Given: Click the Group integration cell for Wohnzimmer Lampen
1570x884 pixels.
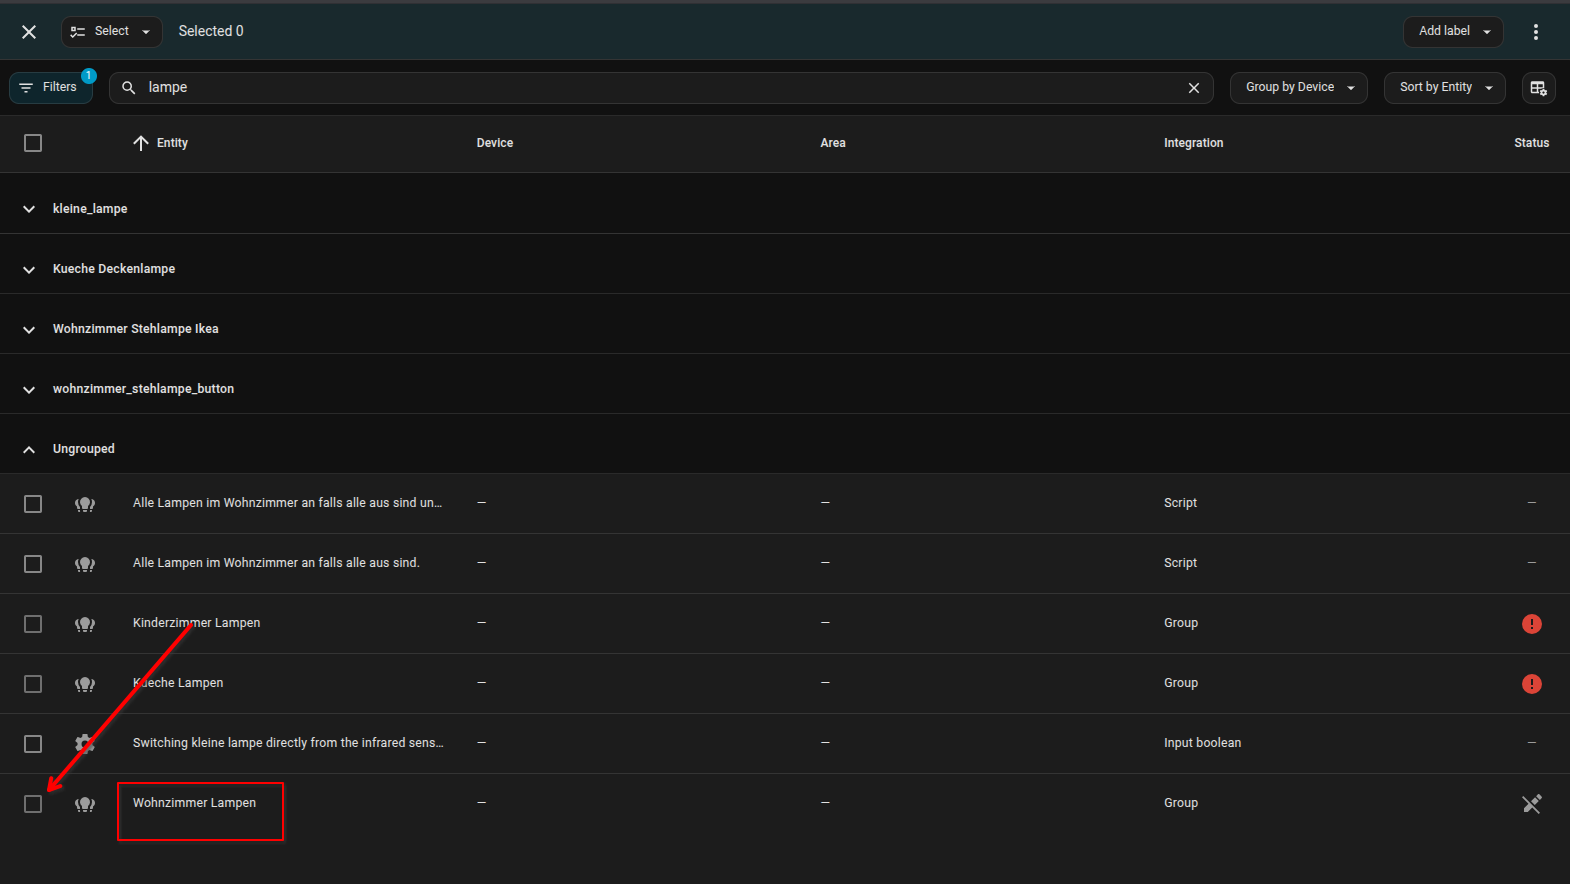Looking at the screenshot, I should tap(1180, 803).
